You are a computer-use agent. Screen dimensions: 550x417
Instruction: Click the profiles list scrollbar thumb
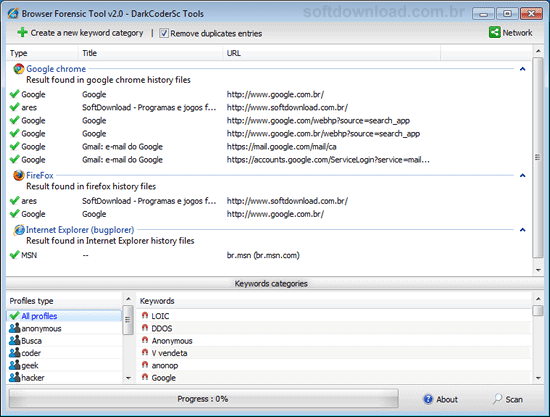128,320
